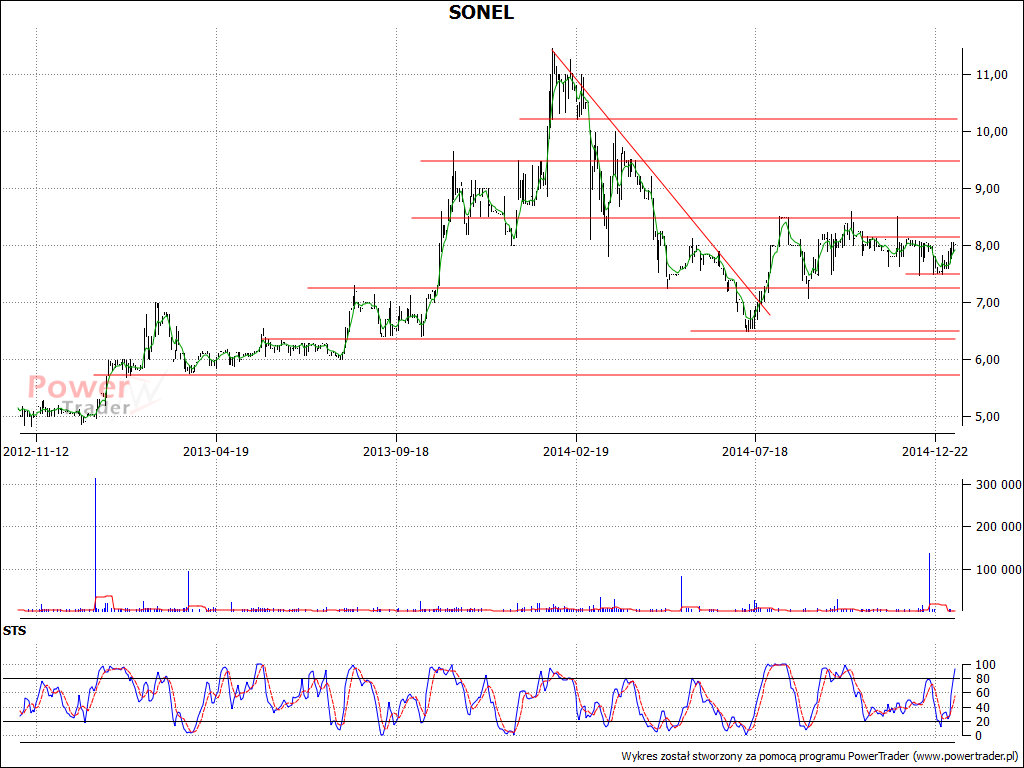Select the 40 level on STS scale
The width and height of the screenshot is (1024, 768).
(x=984, y=708)
